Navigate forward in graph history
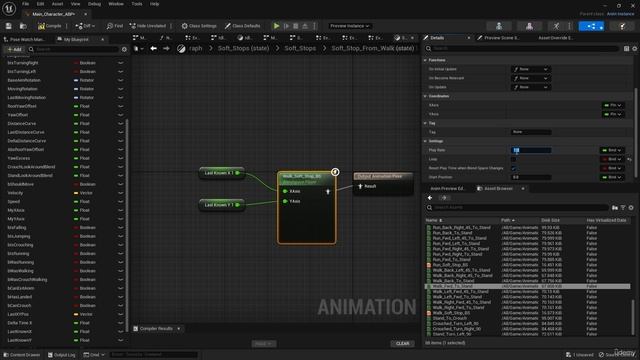 point(166,48)
